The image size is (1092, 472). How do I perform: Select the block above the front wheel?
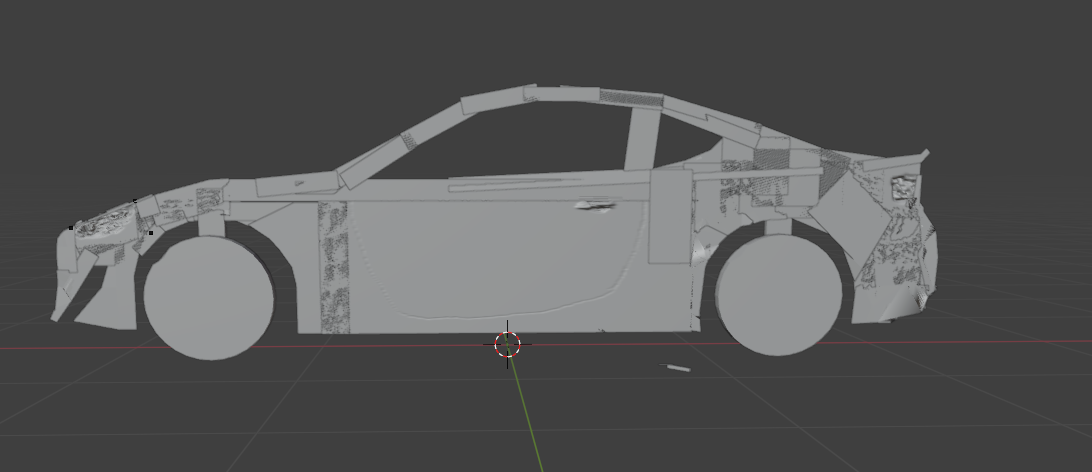pos(211,225)
